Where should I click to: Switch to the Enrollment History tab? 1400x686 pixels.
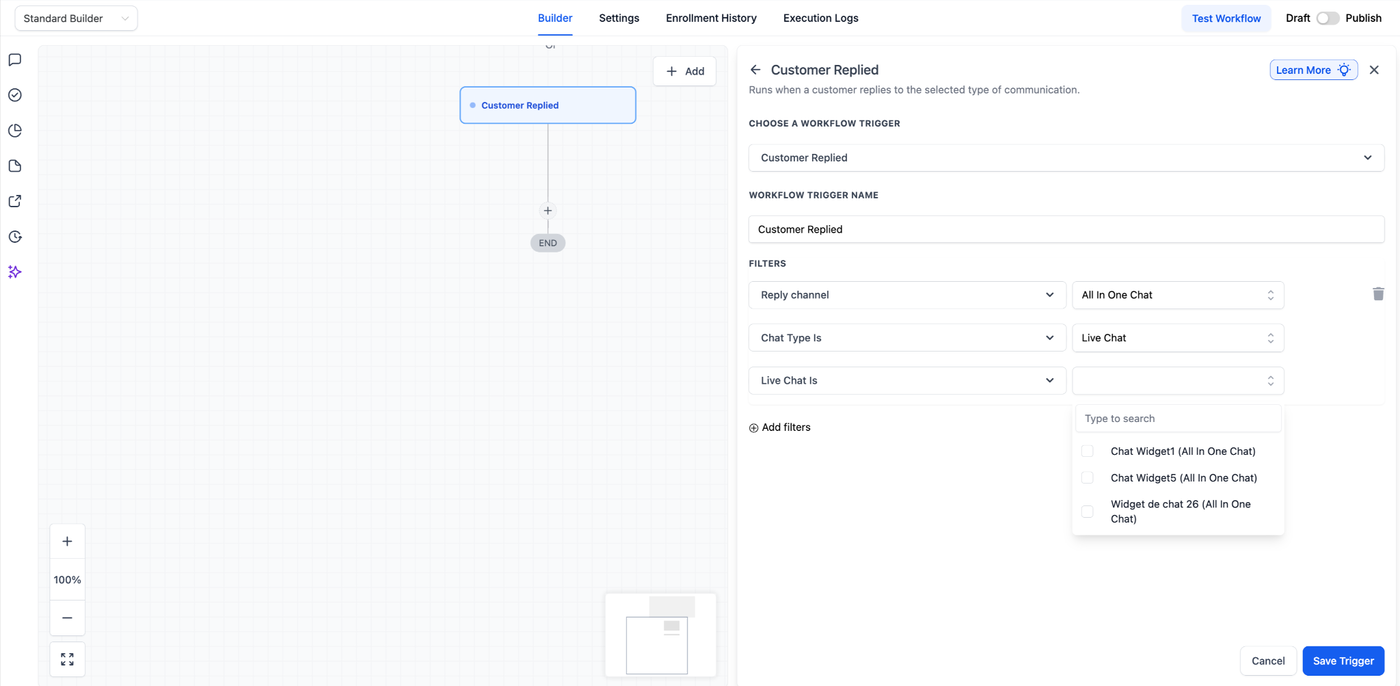(x=711, y=18)
